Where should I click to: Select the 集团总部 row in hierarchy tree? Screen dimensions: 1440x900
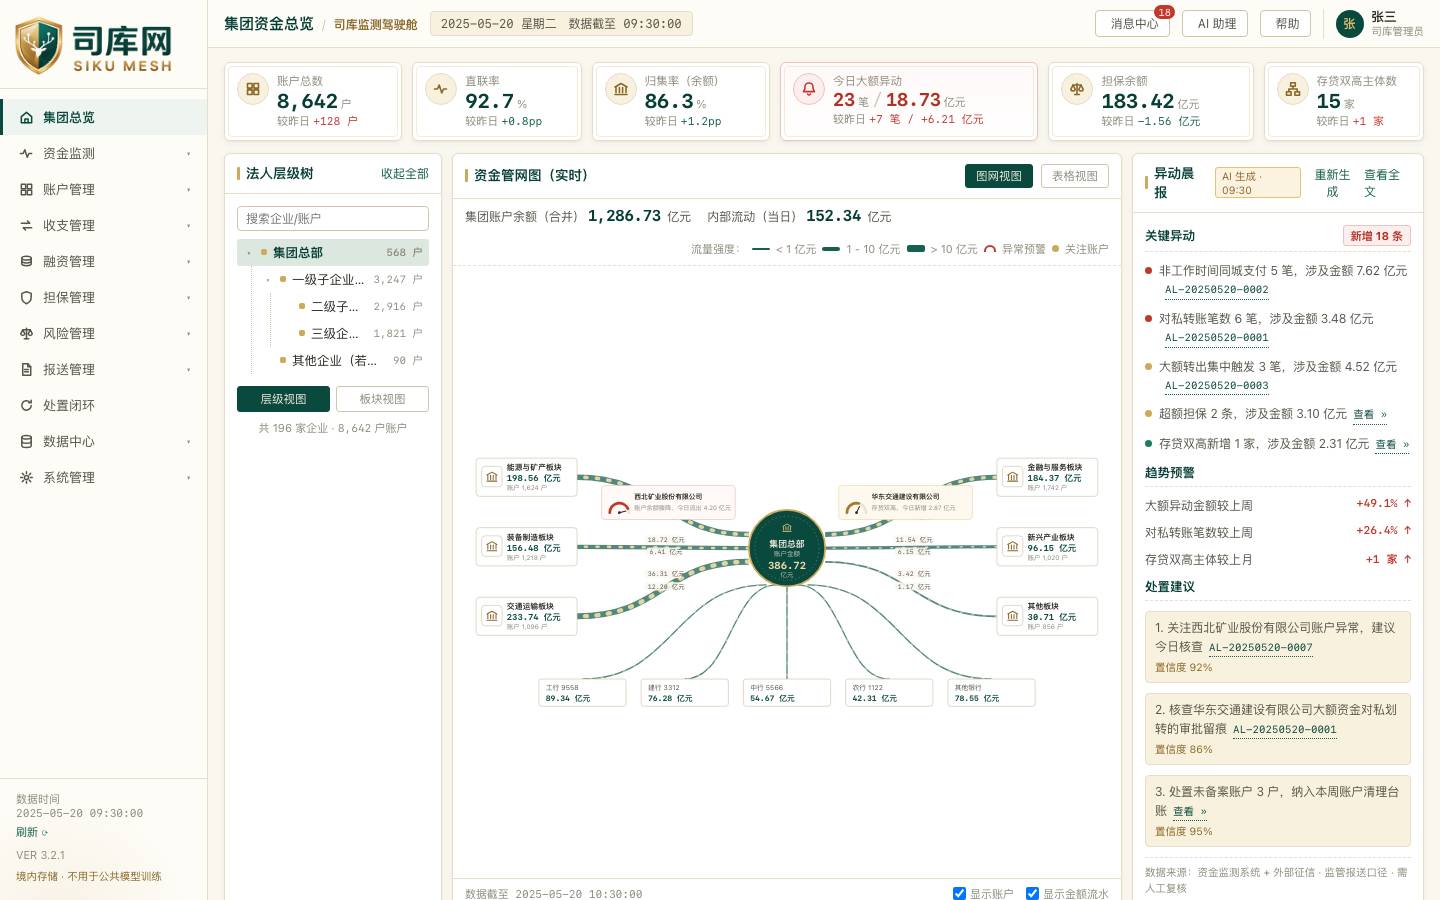[333, 253]
